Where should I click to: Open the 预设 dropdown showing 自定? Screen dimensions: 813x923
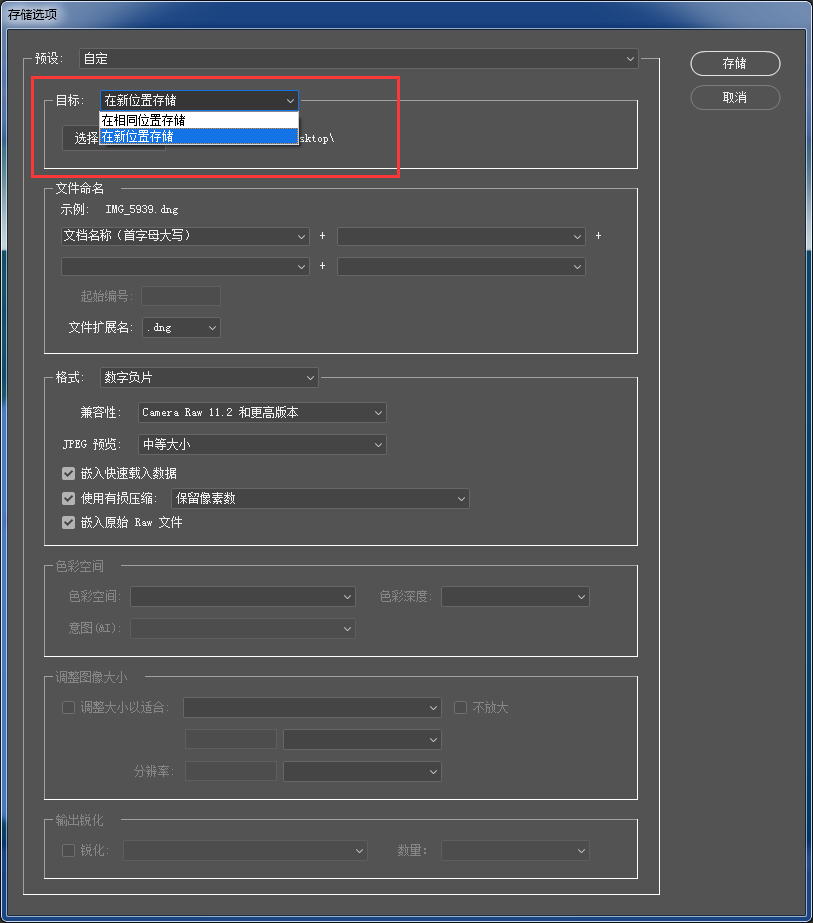359,58
